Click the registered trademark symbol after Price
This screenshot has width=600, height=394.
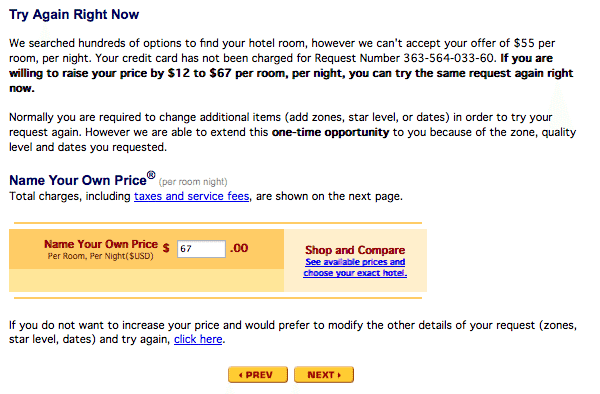click(x=151, y=175)
